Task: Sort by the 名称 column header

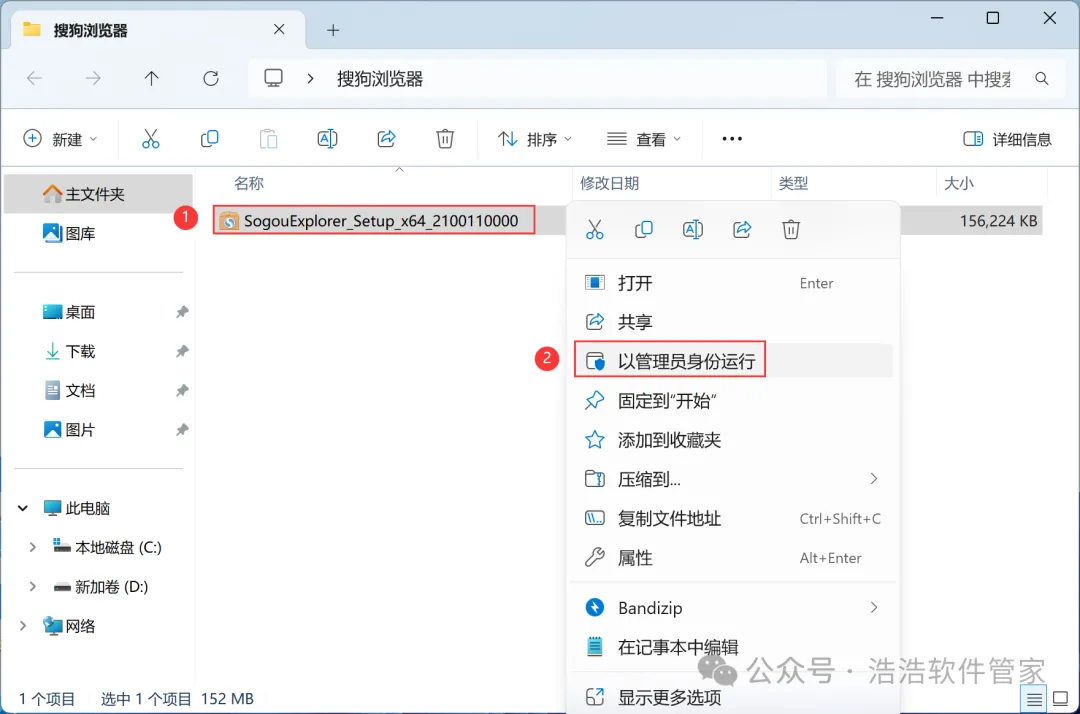Action: tap(249, 183)
